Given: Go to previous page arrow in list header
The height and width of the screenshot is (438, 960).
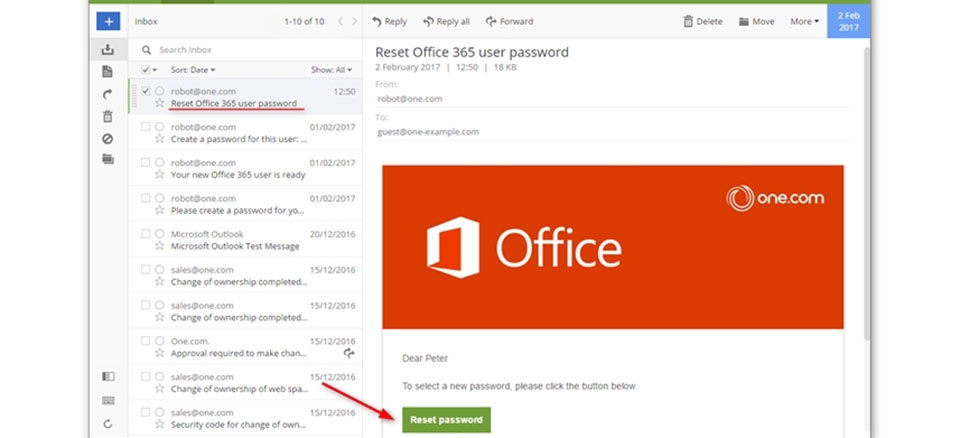Looking at the screenshot, I should click(x=341, y=21).
